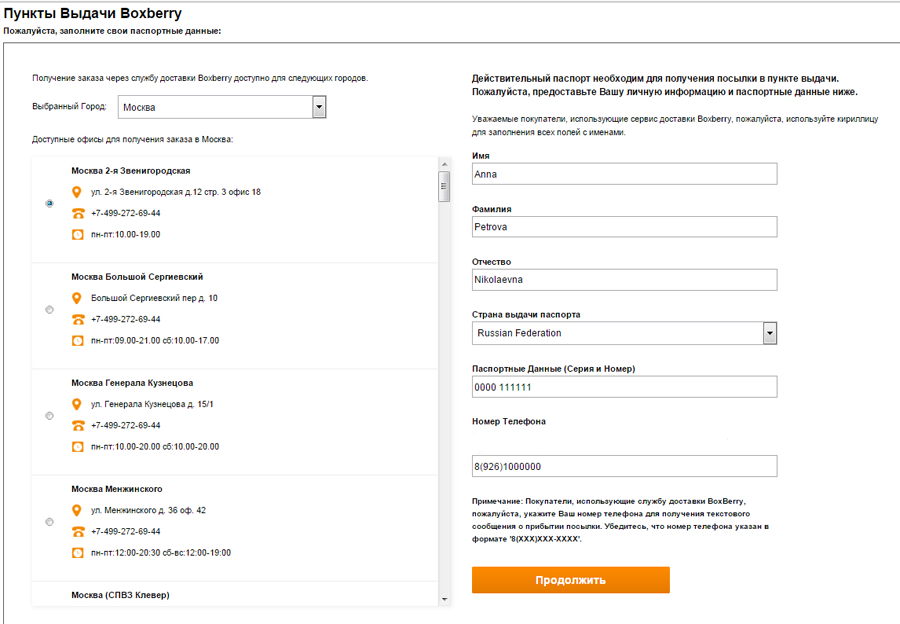Click the heading Москва Менжинского

(x=117, y=489)
